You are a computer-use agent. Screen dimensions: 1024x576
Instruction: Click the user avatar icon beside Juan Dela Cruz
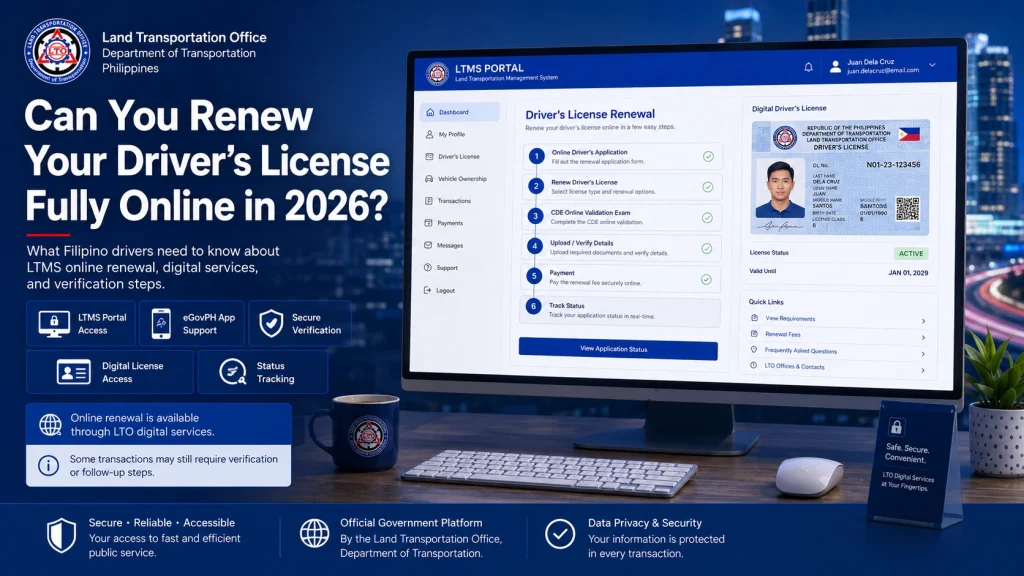pyautogui.click(x=835, y=66)
